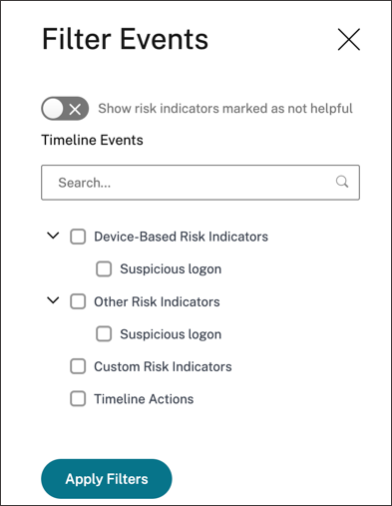The width and height of the screenshot is (392, 506).
Task: Collapse the Other Risk Indicators group
Action: click(53, 301)
